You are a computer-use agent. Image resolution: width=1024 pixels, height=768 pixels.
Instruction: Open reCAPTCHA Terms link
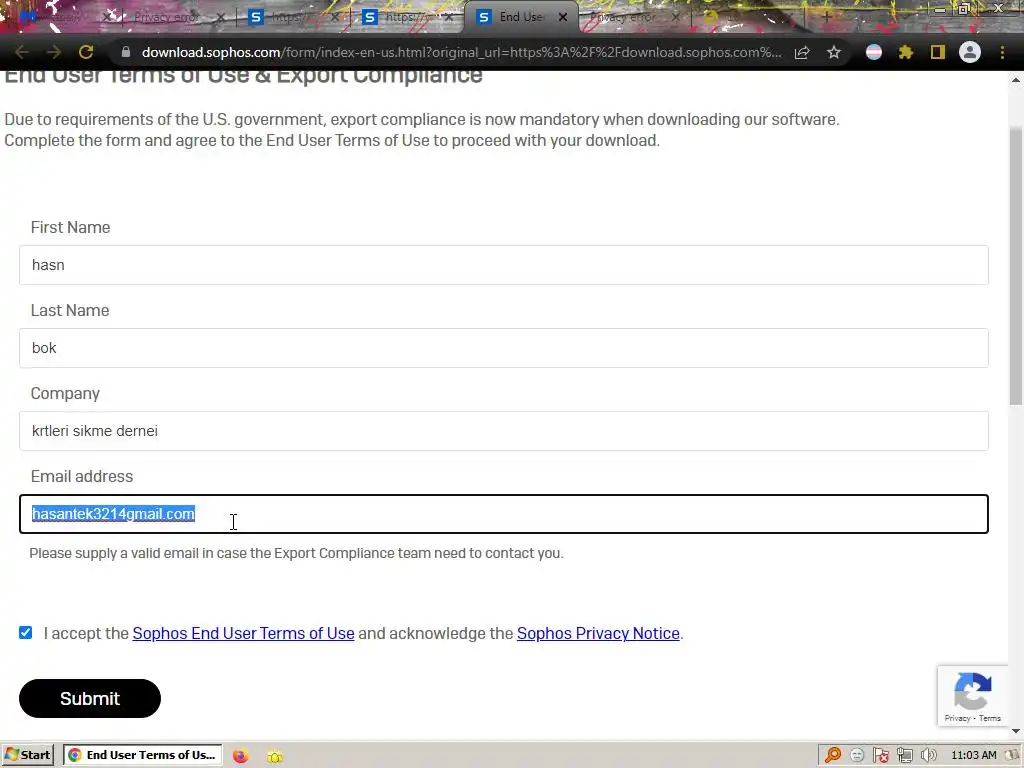pyautogui.click(x=990, y=718)
